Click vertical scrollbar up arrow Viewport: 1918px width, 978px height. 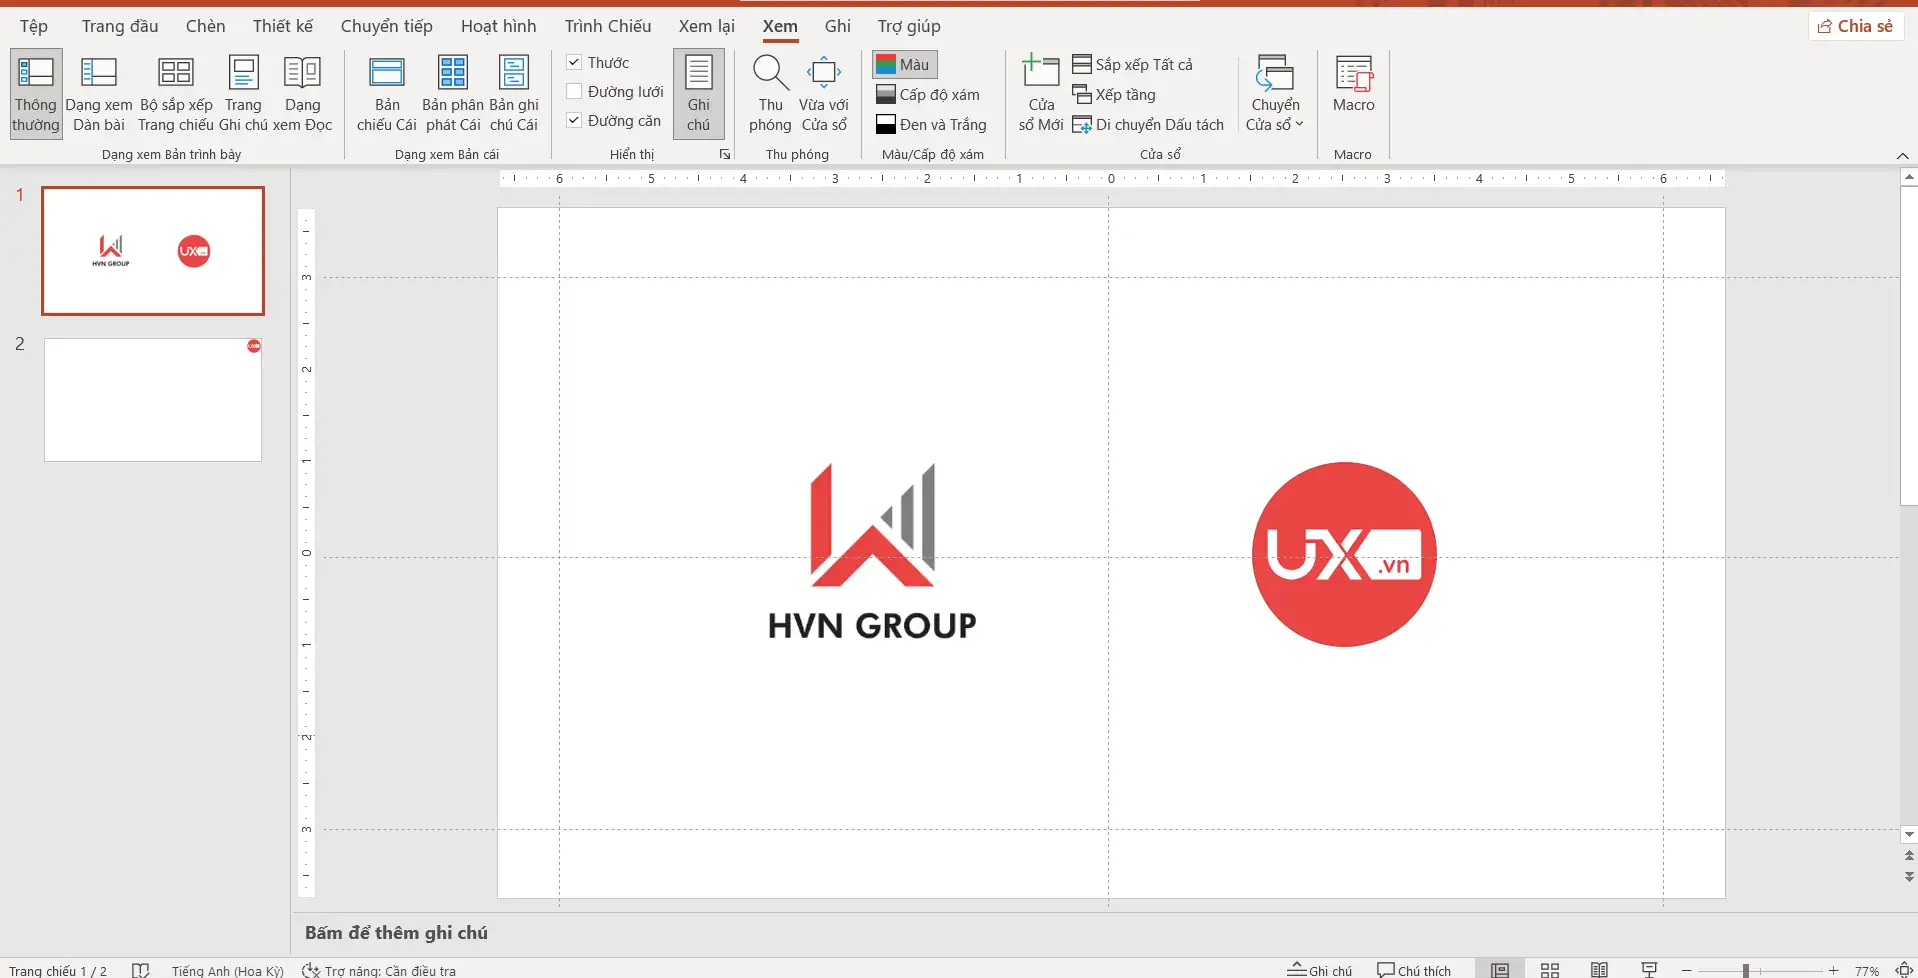click(x=1909, y=177)
